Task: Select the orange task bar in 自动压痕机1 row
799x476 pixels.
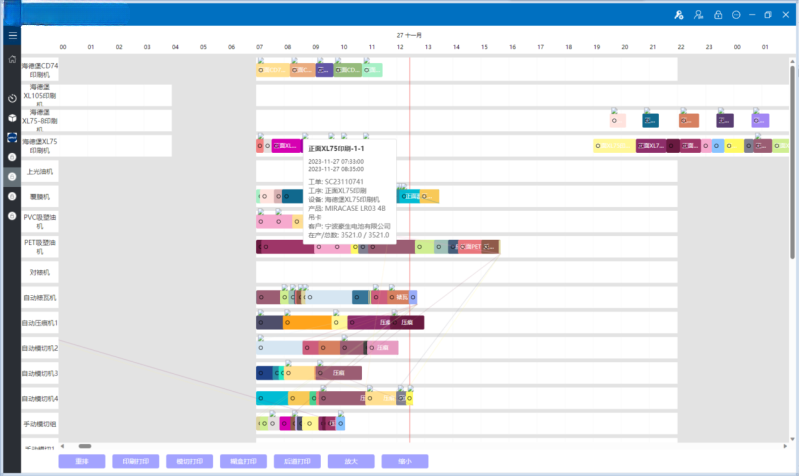Action: pos(308,323)
